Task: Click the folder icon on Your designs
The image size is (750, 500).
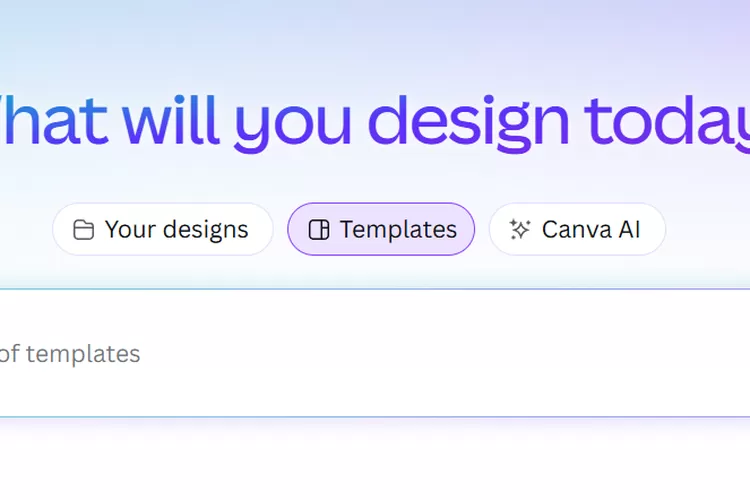Action: tap(84, 230)
